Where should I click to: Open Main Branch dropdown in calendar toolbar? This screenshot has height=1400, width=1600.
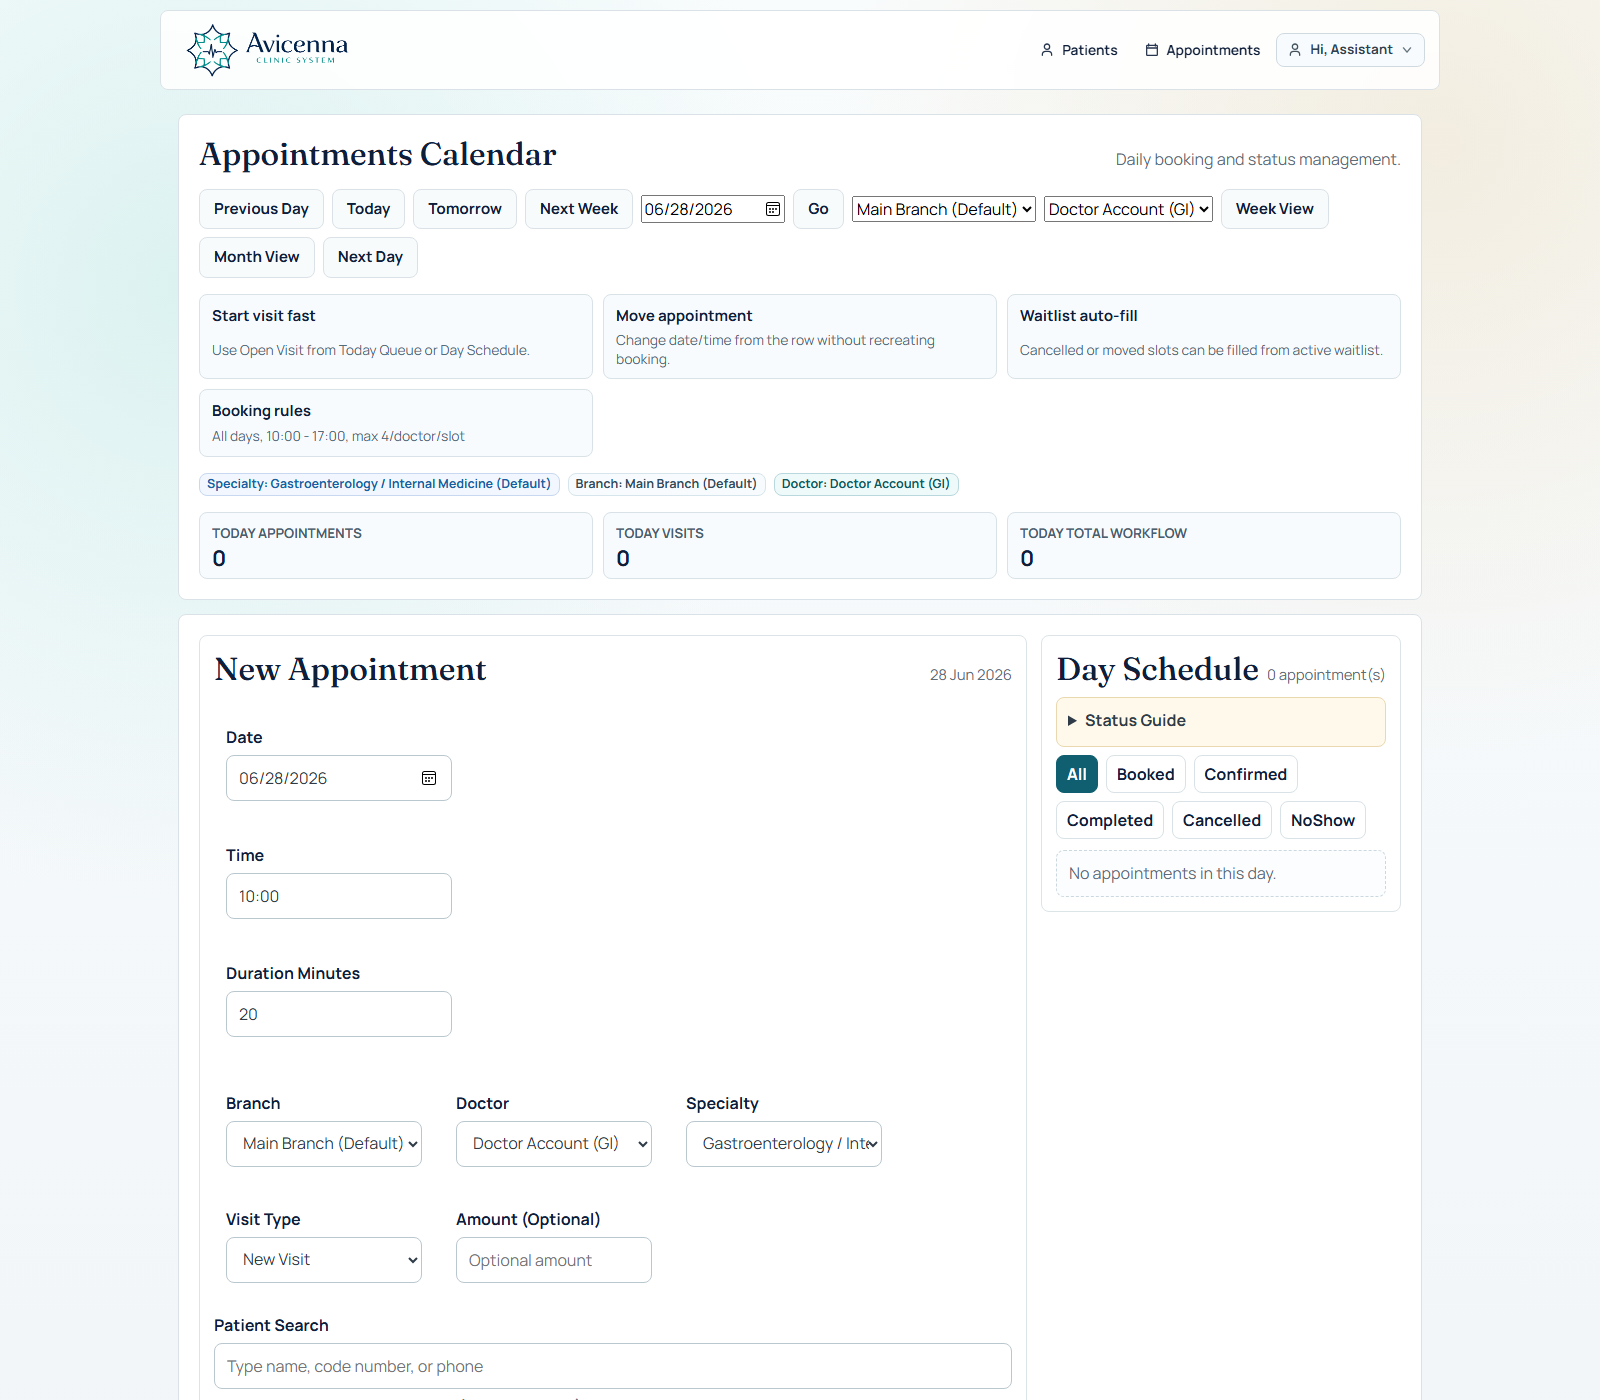click(x=944, y=209)
